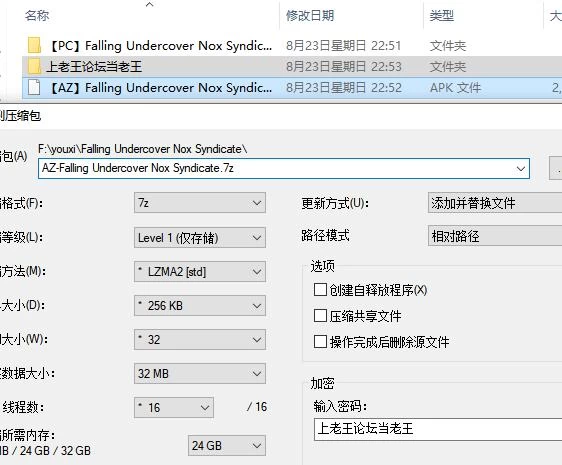Sort by the 修改日期 column header

[x=310, y=15]
